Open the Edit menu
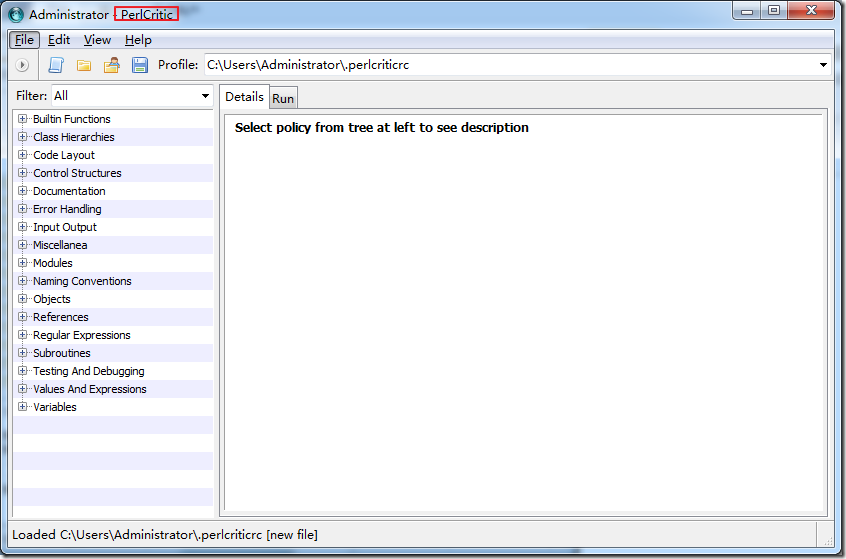Viewport: 846px width, 559px height. (x=59, y=40)
